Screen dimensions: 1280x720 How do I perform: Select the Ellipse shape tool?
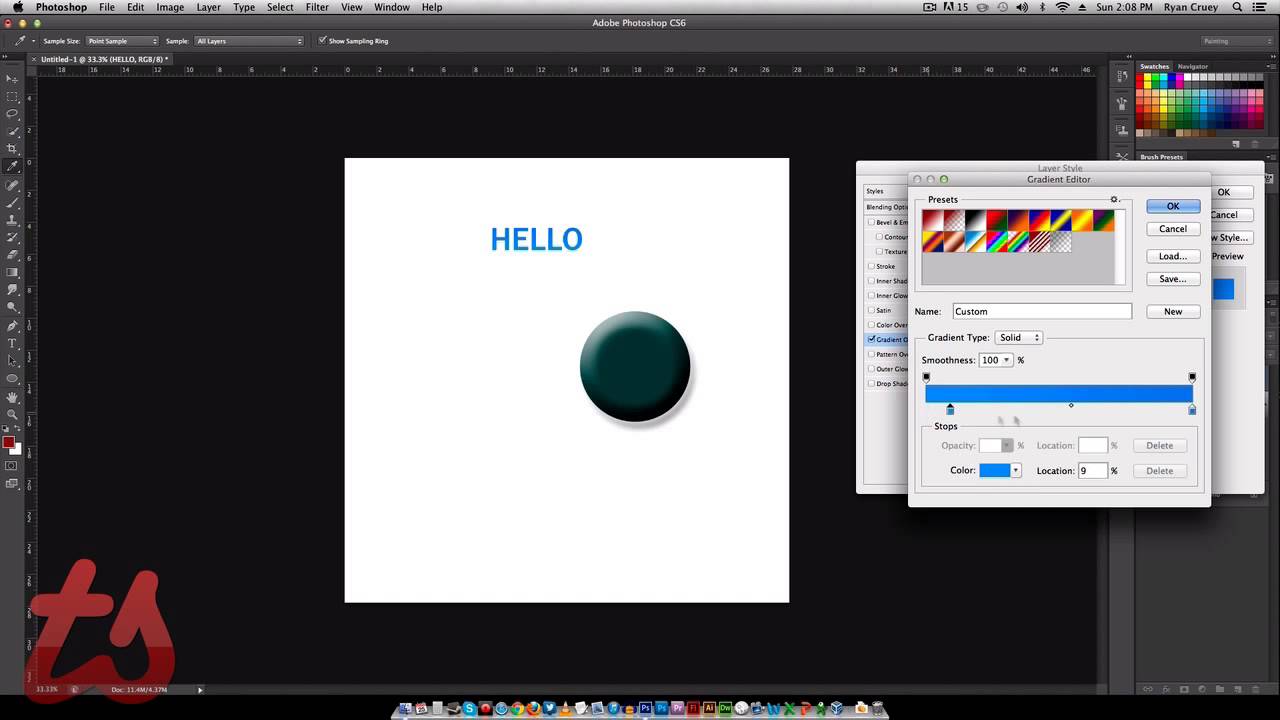tap(12, 379)
